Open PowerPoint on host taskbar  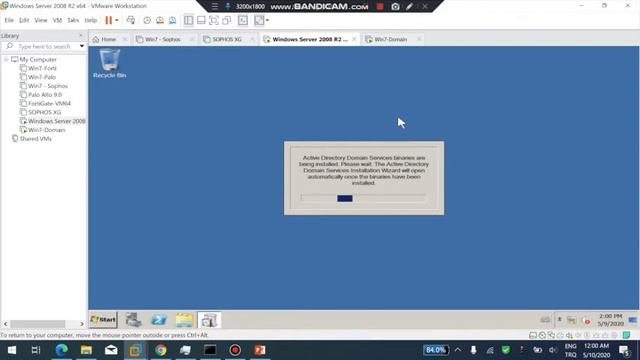click(x=260, y=350)
